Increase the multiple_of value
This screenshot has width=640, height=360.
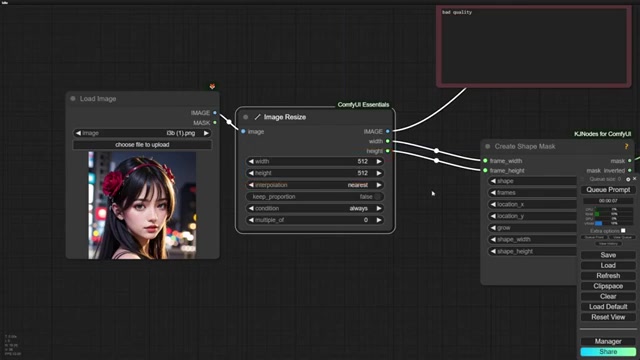coord(379,220)
